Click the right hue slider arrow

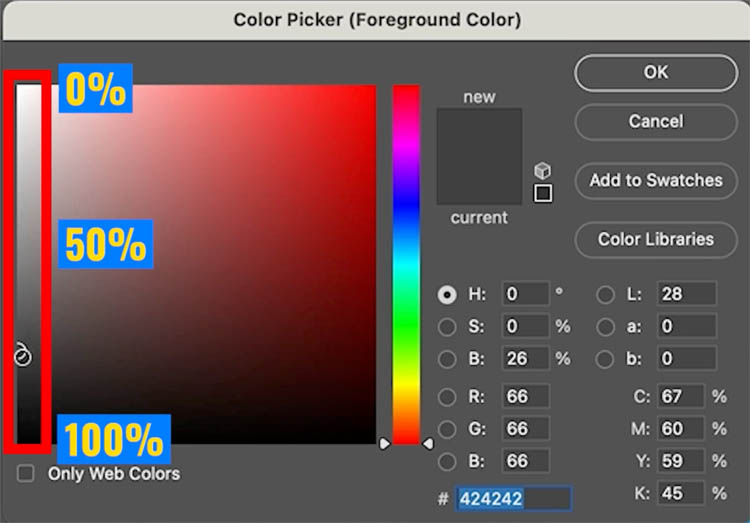tap(428, 444)
